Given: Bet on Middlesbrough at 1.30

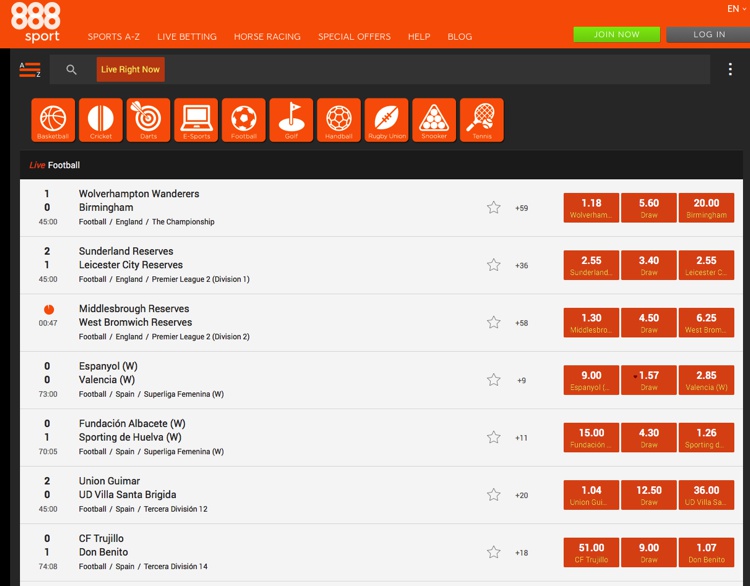Looking at the screenshot, I should pyautogui.click(x=591, y=322).
